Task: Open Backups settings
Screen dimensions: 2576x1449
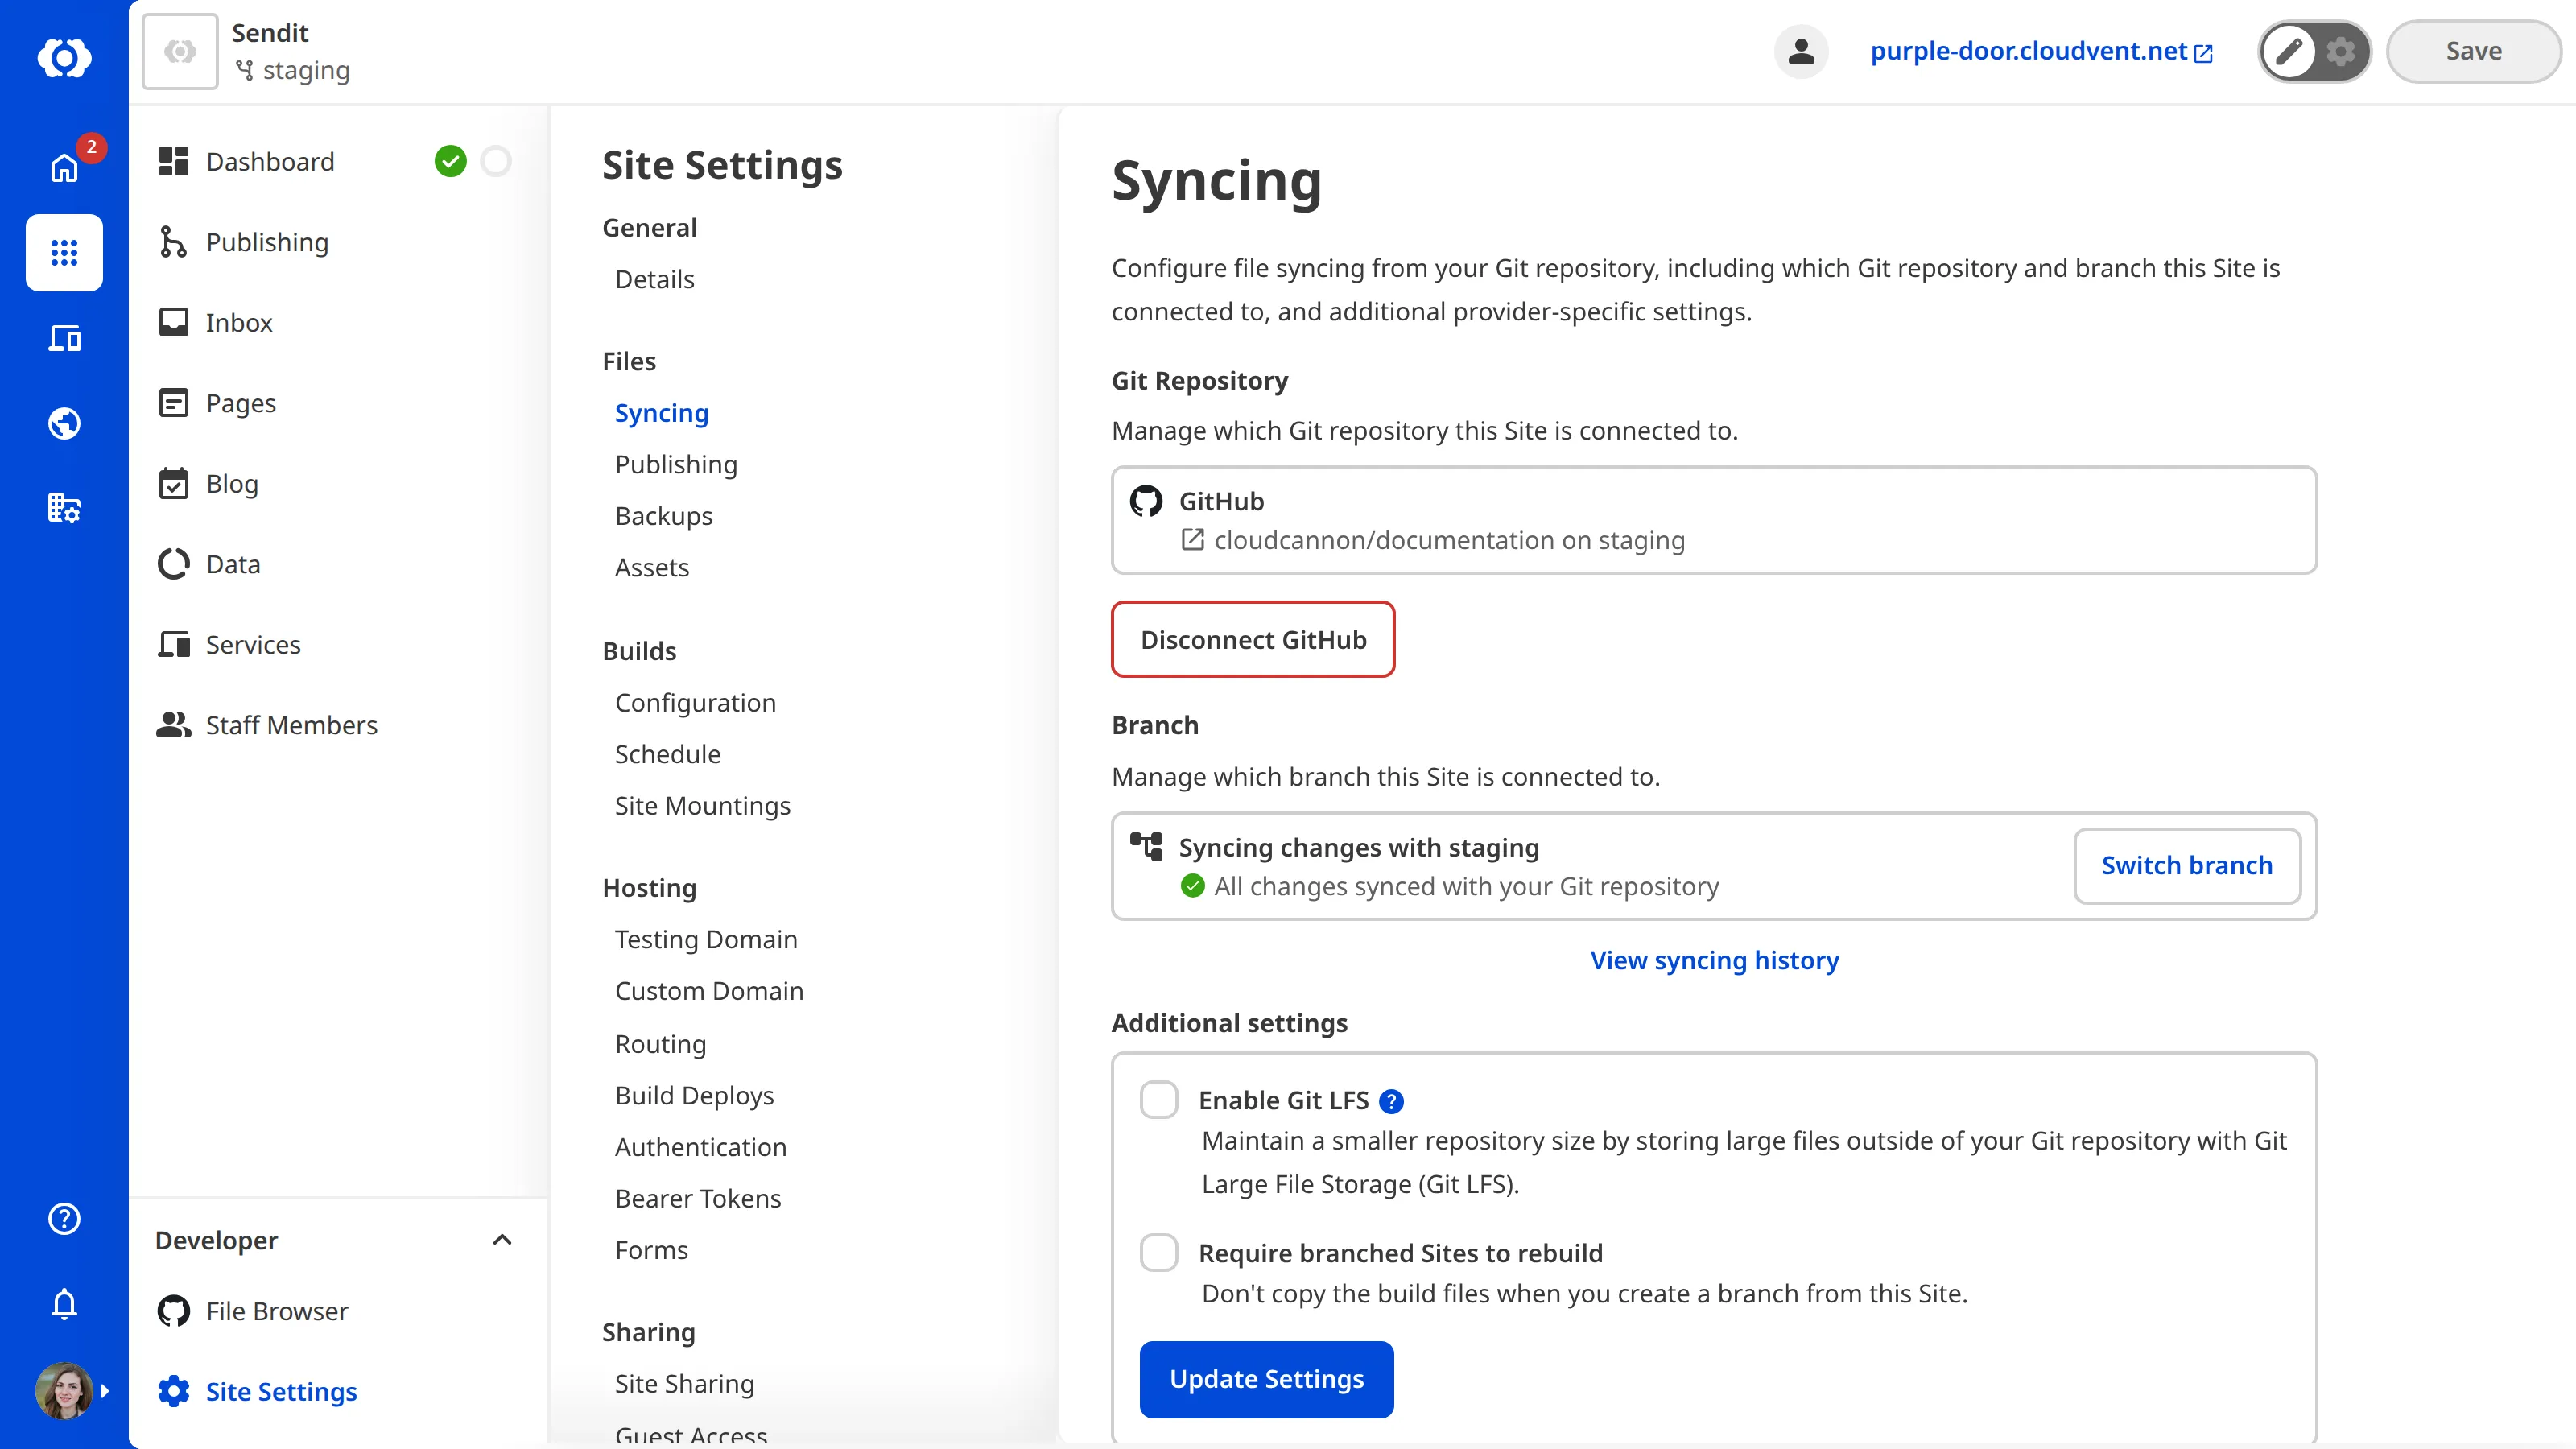Action: 663,516
